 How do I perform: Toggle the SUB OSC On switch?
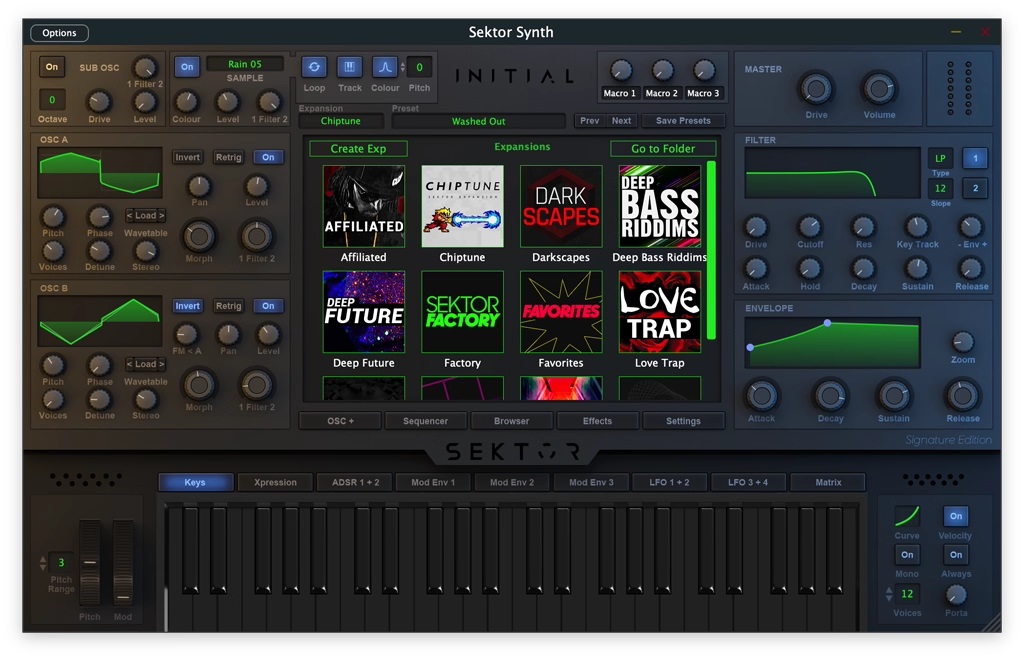click(52, 67)
